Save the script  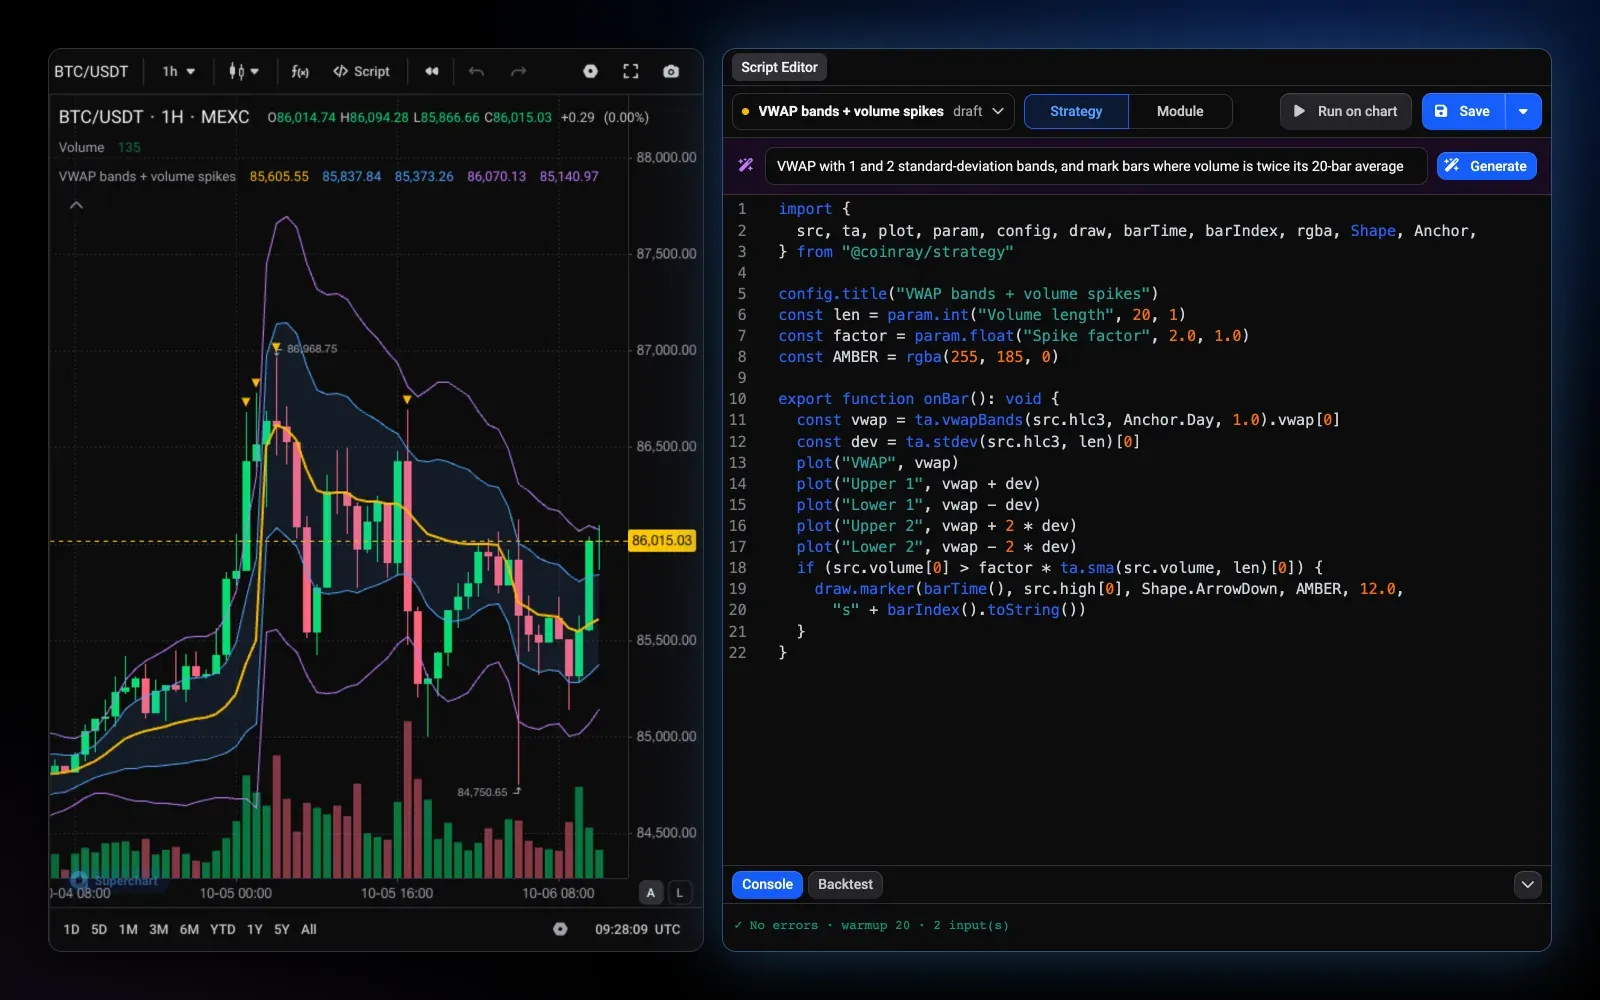(1463, 111)
